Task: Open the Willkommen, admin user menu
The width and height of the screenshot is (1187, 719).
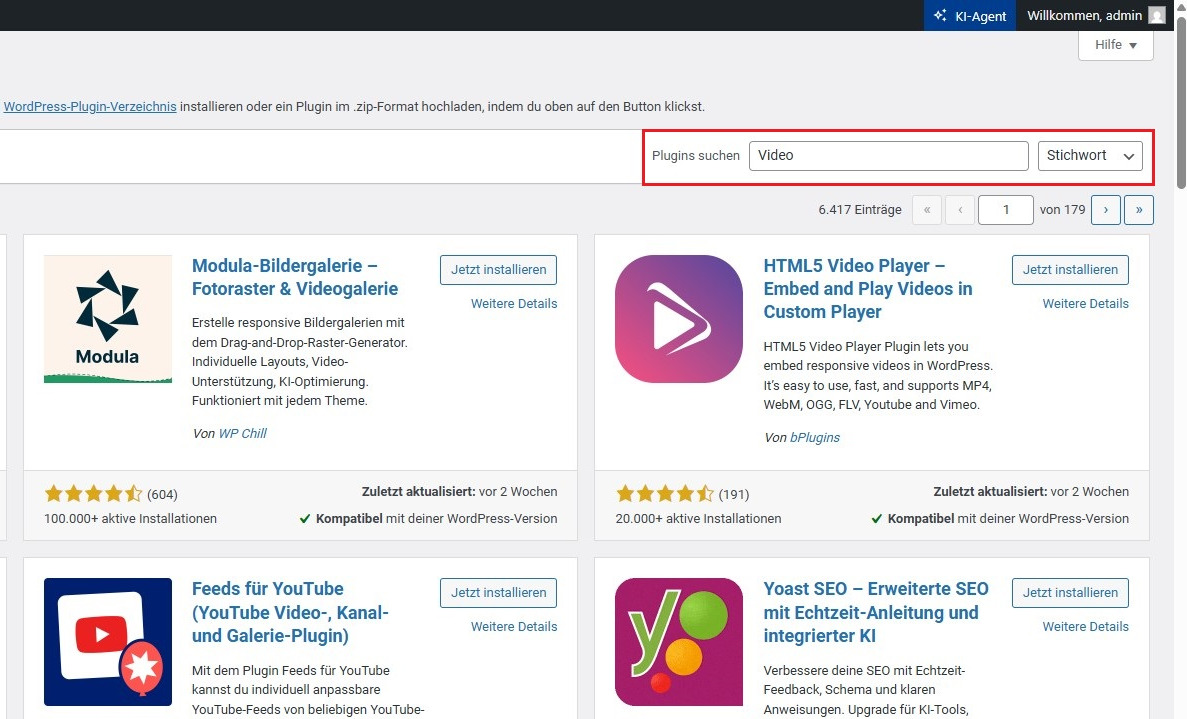Action: 1096,15
